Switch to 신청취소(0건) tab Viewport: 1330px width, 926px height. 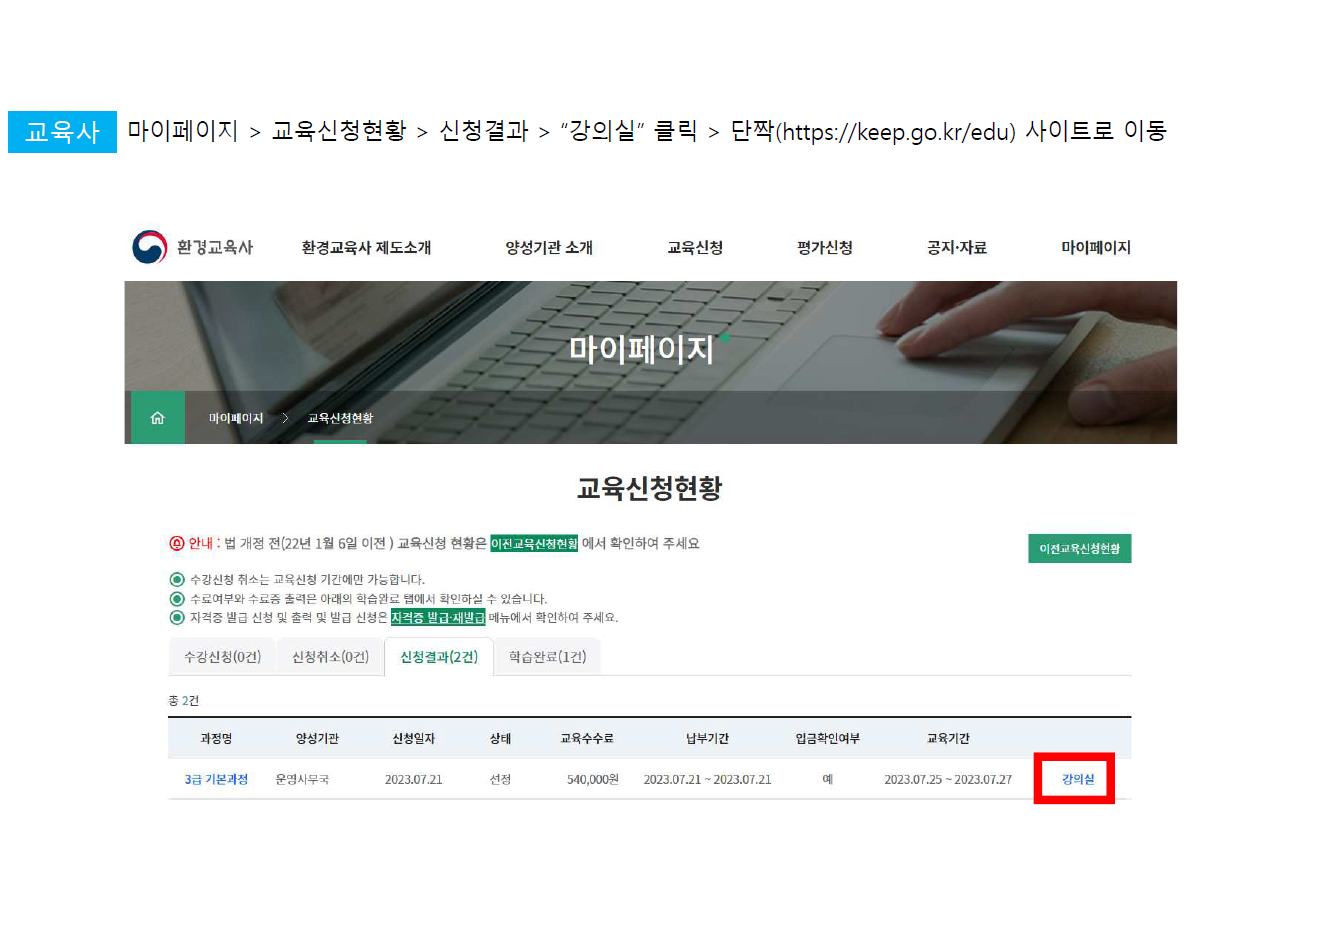click(330, 657)
